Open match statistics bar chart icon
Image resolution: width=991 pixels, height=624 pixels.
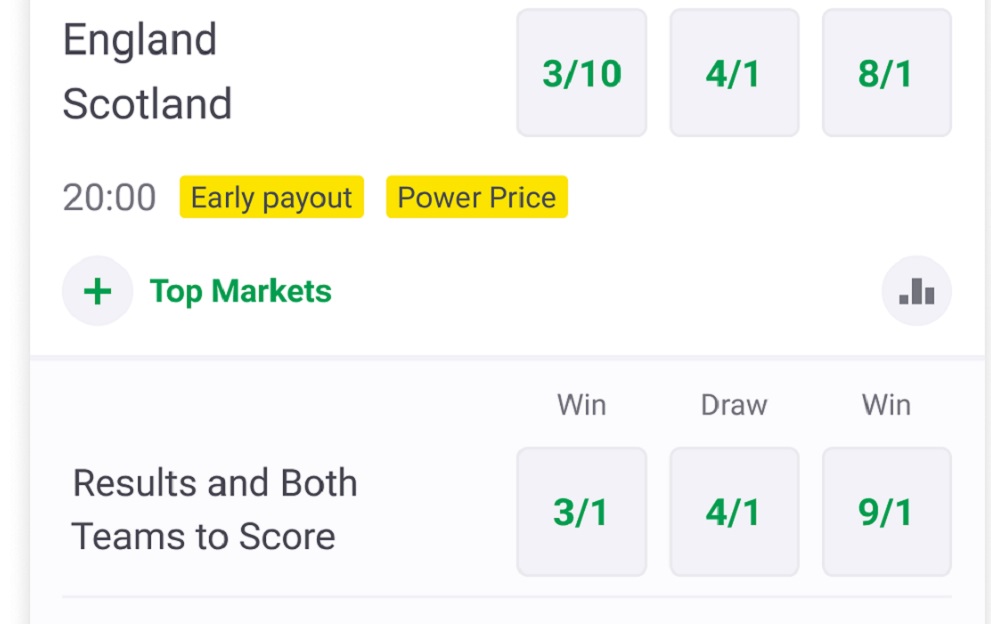(x=916, y=292)
